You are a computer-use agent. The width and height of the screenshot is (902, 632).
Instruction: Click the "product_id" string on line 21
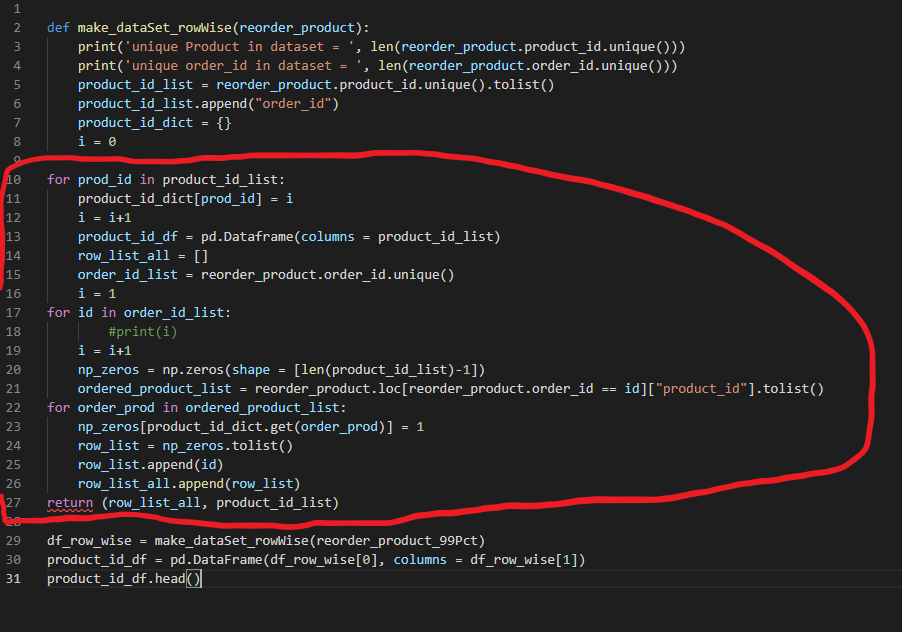(x=701, y=388)
